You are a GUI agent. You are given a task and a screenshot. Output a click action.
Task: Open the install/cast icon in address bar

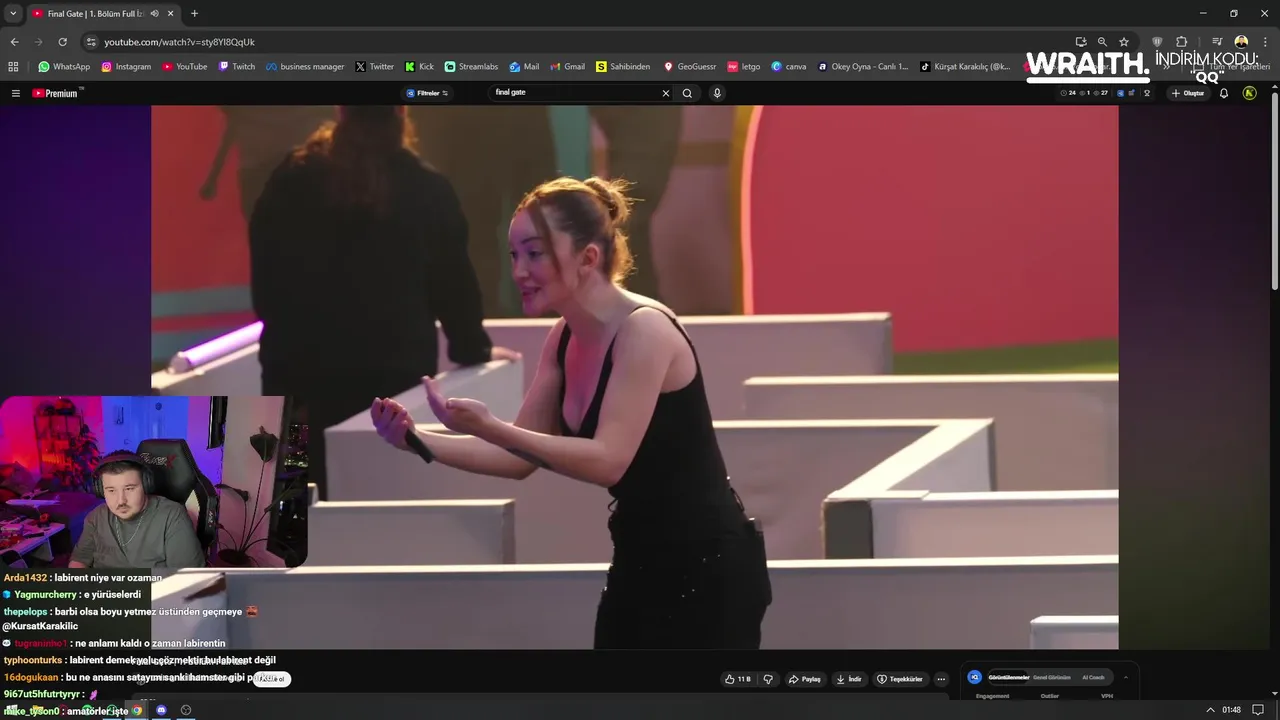pos(1081,42)
